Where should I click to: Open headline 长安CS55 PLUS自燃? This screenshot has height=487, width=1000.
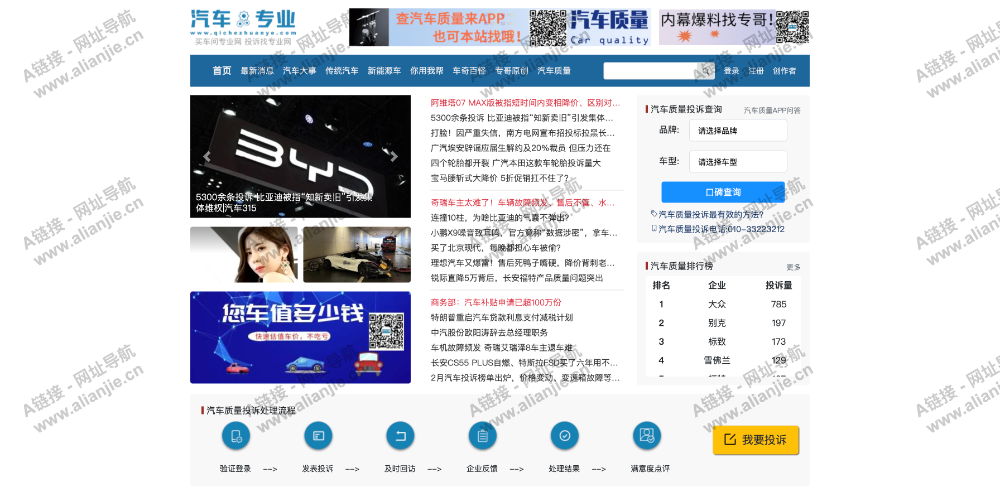coord(524,363)
